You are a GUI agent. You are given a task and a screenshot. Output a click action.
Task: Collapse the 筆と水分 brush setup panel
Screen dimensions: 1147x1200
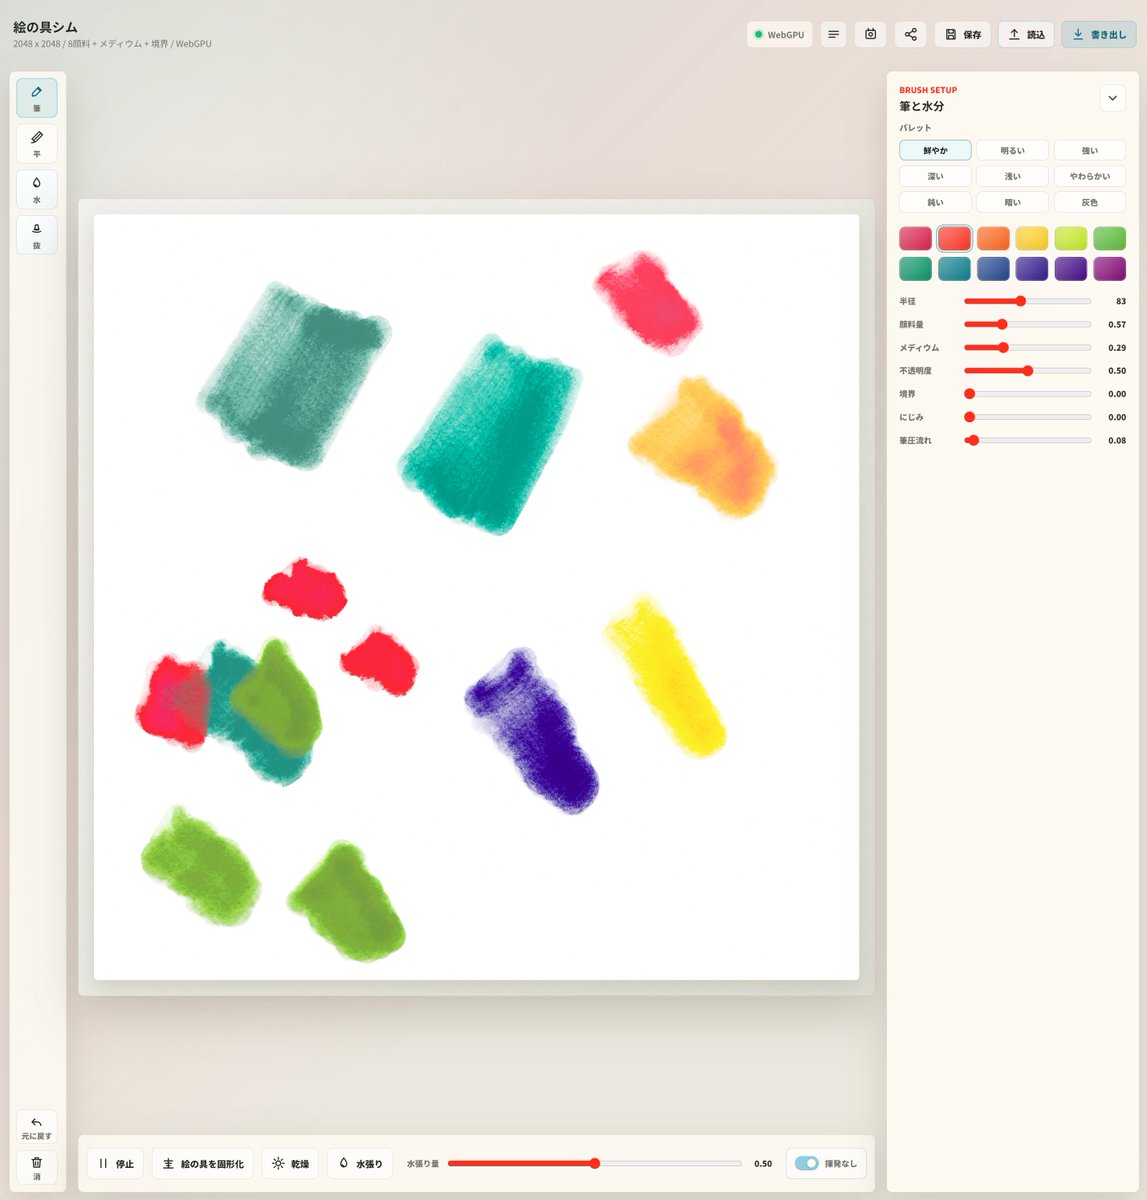(x=1112, y=98)
